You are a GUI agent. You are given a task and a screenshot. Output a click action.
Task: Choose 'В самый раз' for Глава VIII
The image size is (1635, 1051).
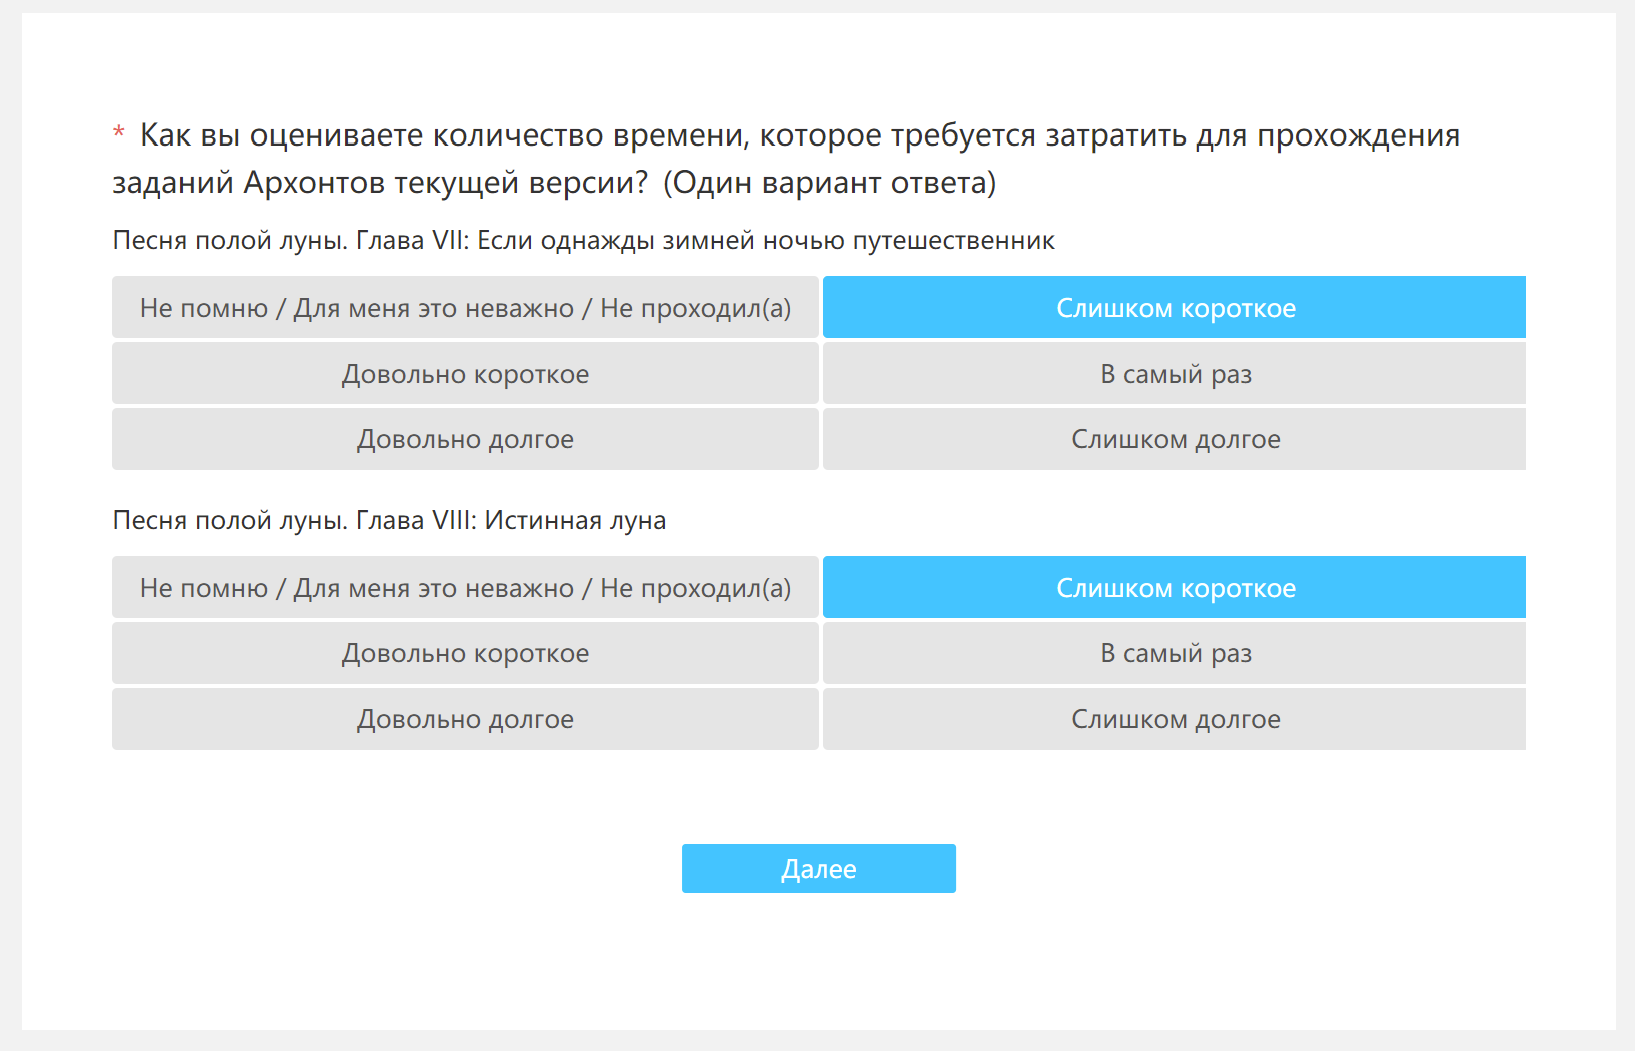pos(1174,653)
